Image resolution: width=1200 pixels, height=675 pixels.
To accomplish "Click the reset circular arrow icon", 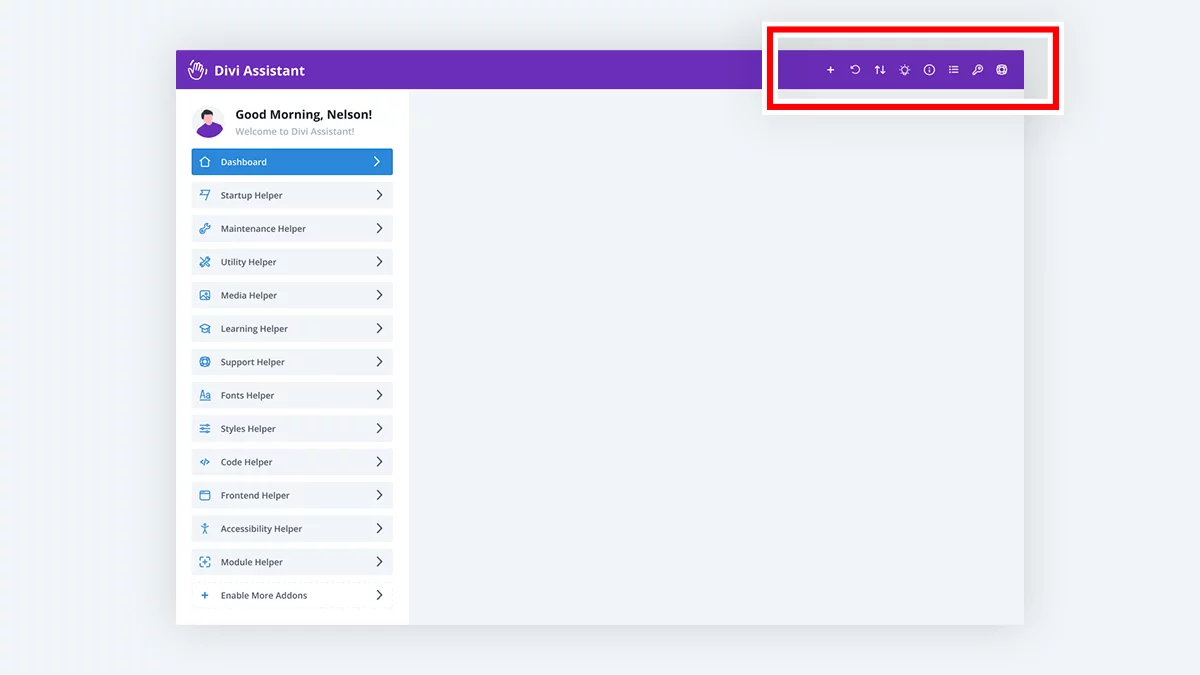I will [x=855, y=70].
